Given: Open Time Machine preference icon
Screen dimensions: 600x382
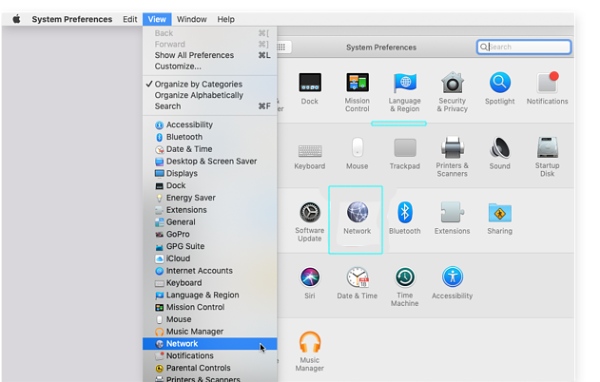Looking at the screenshot, I should [x=405, y=277].
